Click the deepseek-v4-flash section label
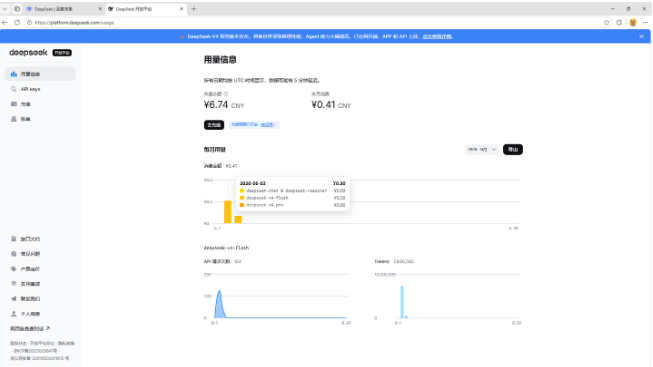653x367 pixels. [x=226, y=248]
